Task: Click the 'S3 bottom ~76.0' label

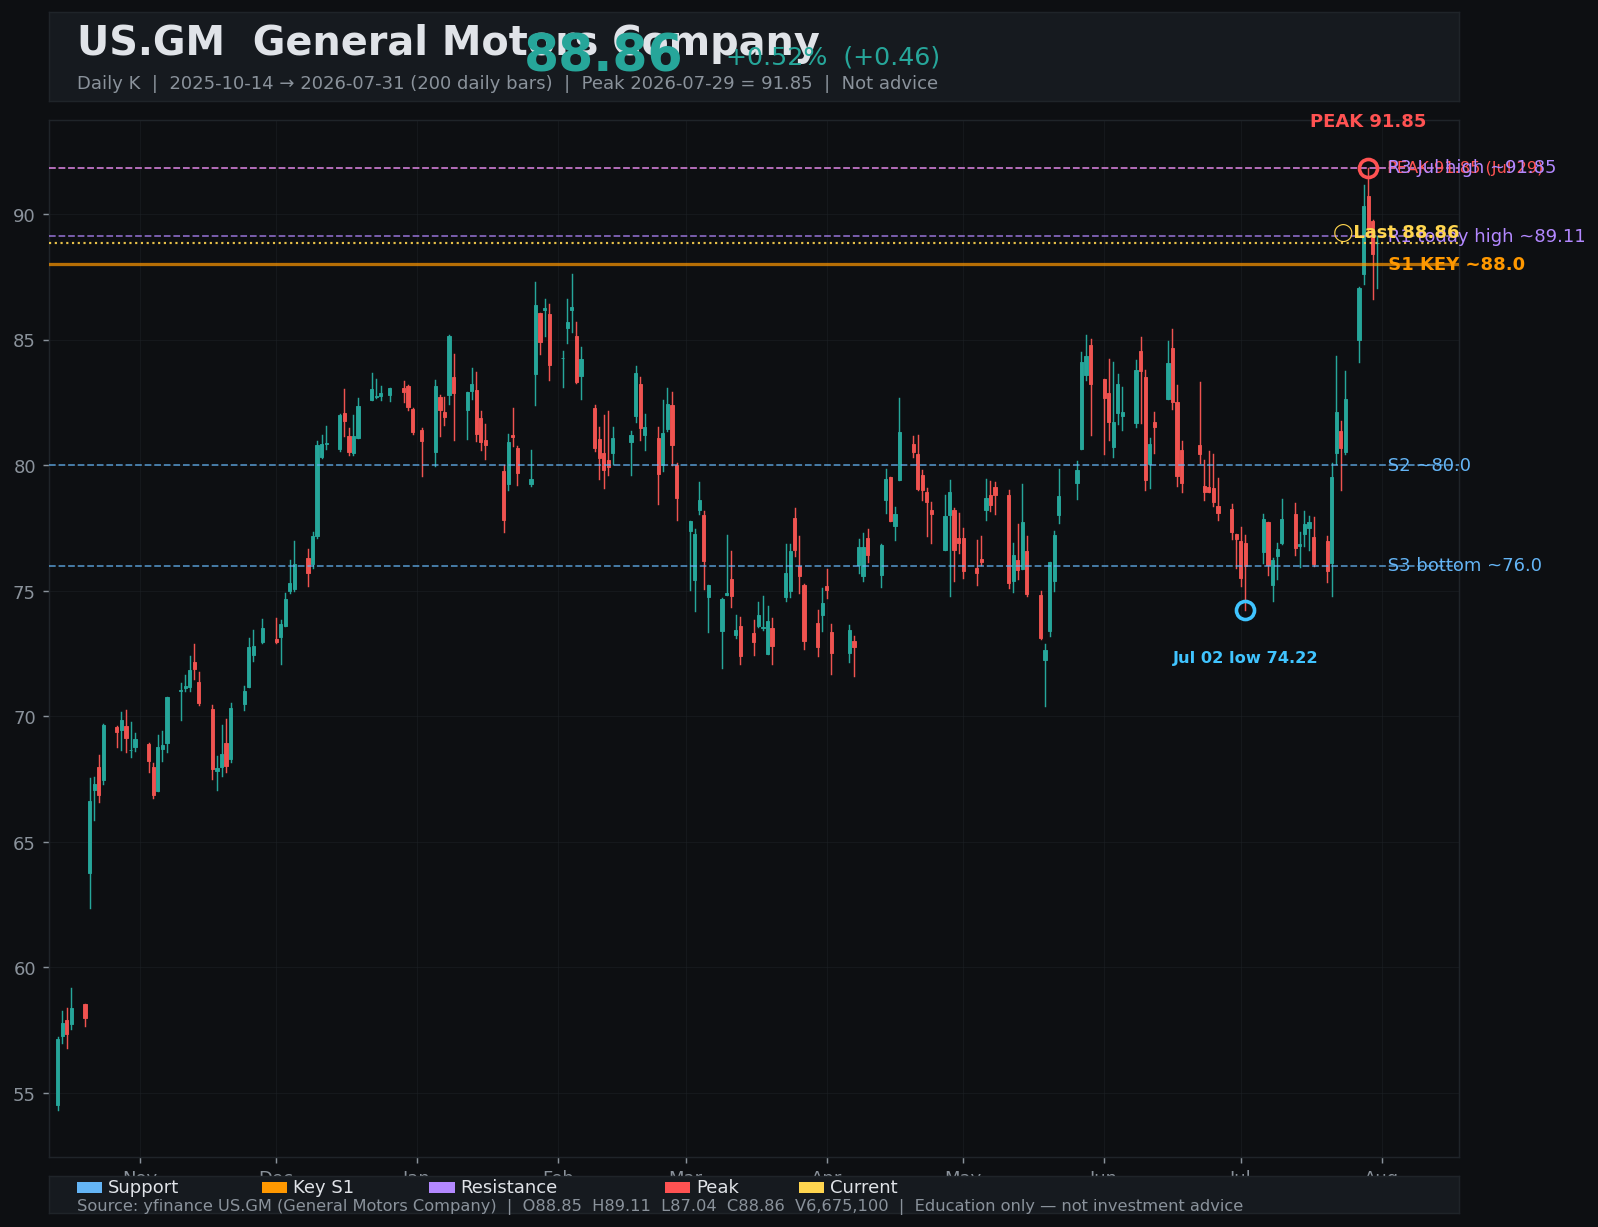Action: (x=1465, y=566)
